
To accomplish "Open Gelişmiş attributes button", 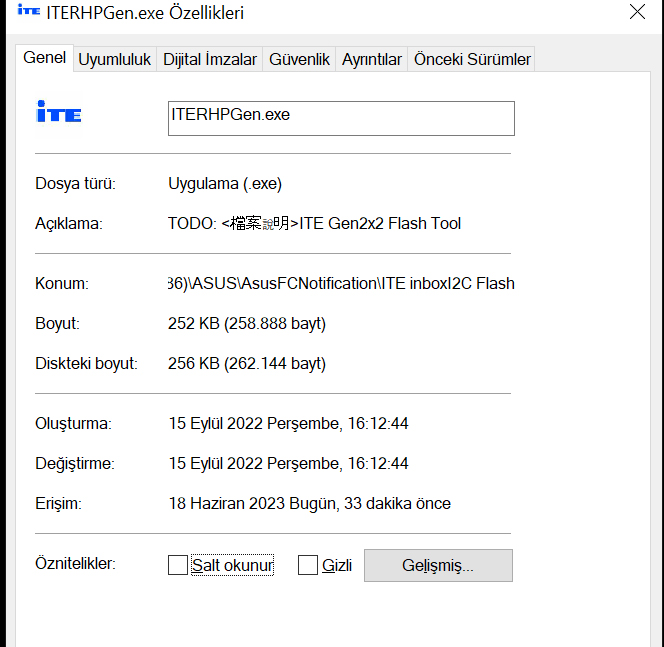I will coord(438,565).
